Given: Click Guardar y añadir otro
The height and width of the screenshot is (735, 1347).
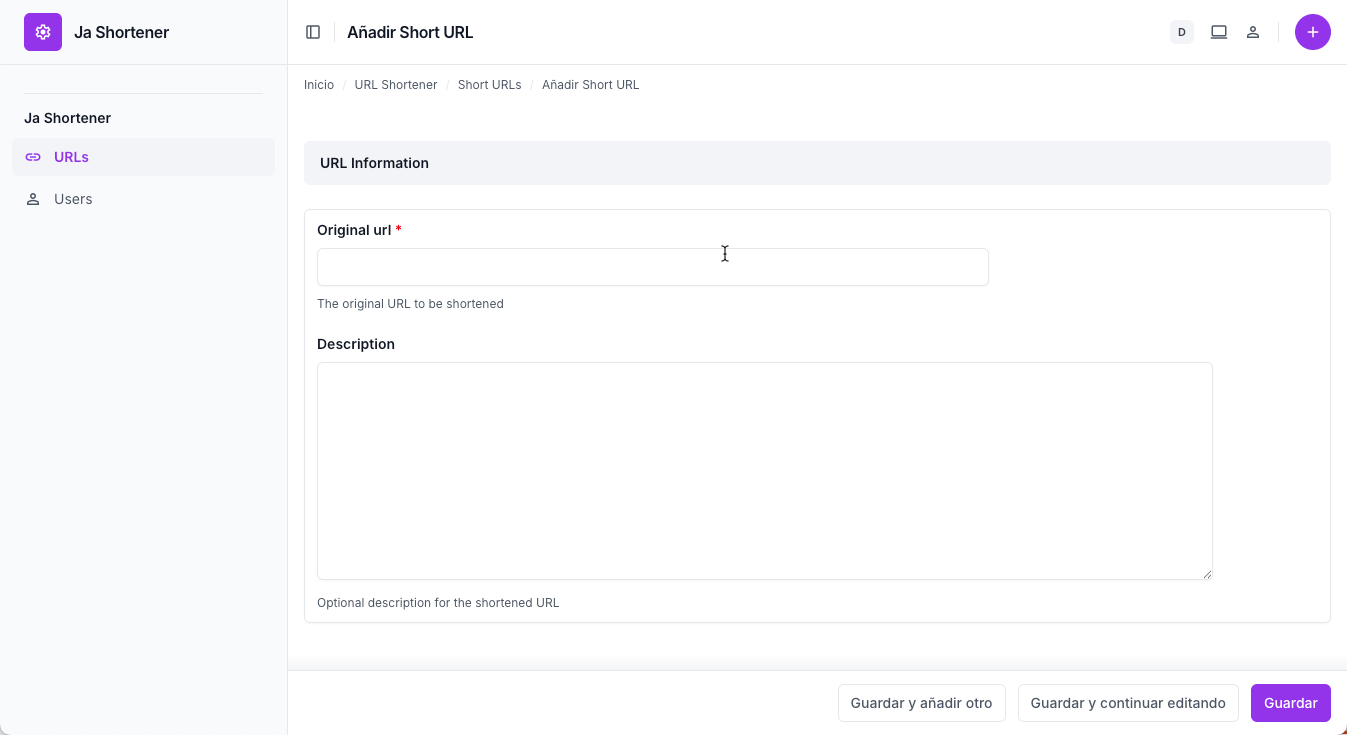Looking at the screenshot, I should (x=921, y=703).
